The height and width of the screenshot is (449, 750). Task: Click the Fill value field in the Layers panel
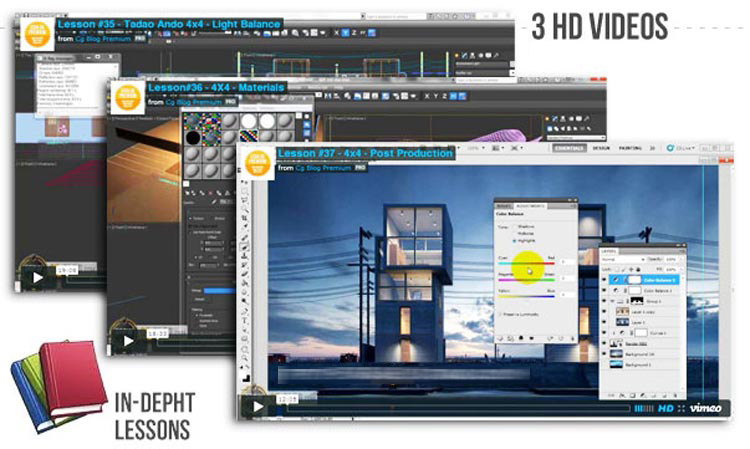(671, 270)
